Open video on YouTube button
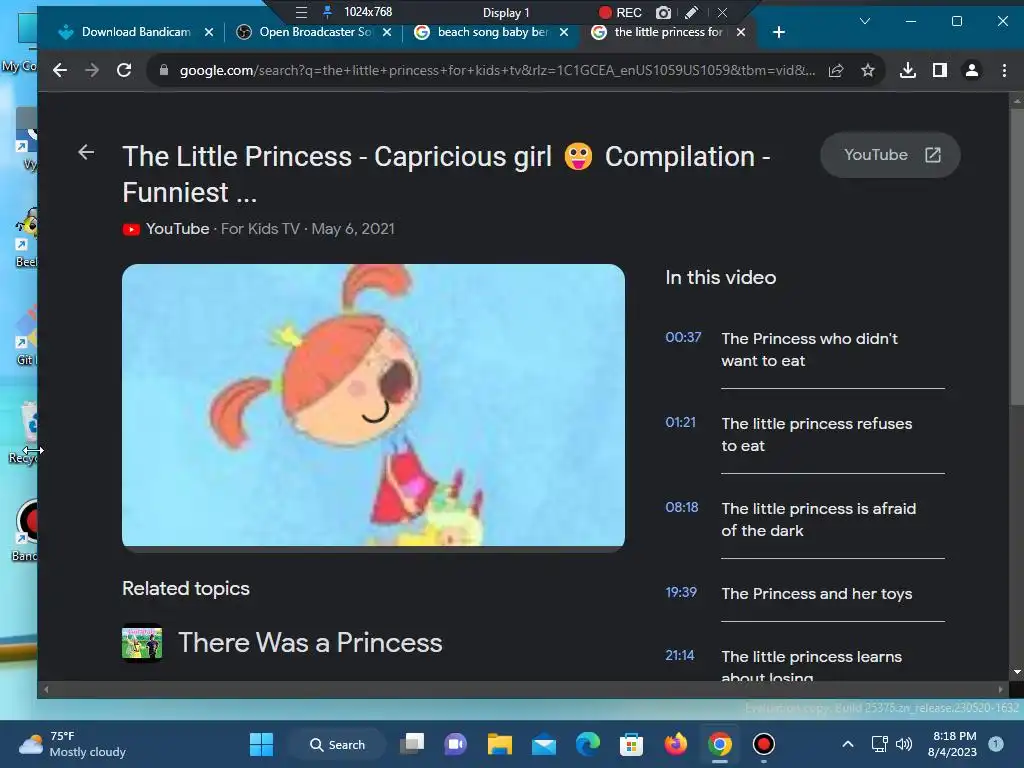 click(x=890, y=155)
